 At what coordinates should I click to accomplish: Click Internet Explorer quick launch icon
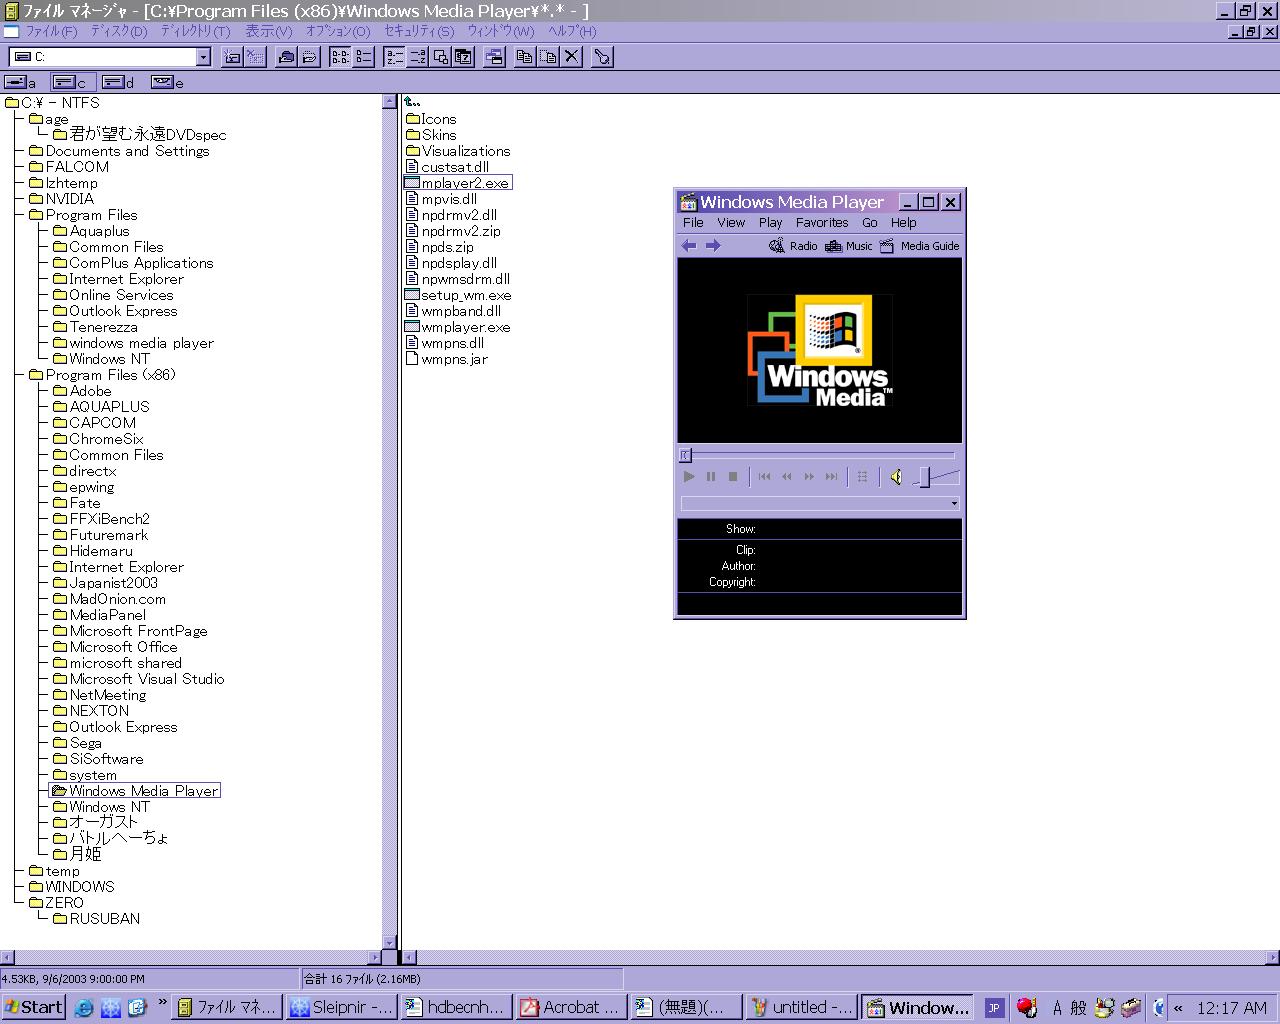tap(84, 1007)
